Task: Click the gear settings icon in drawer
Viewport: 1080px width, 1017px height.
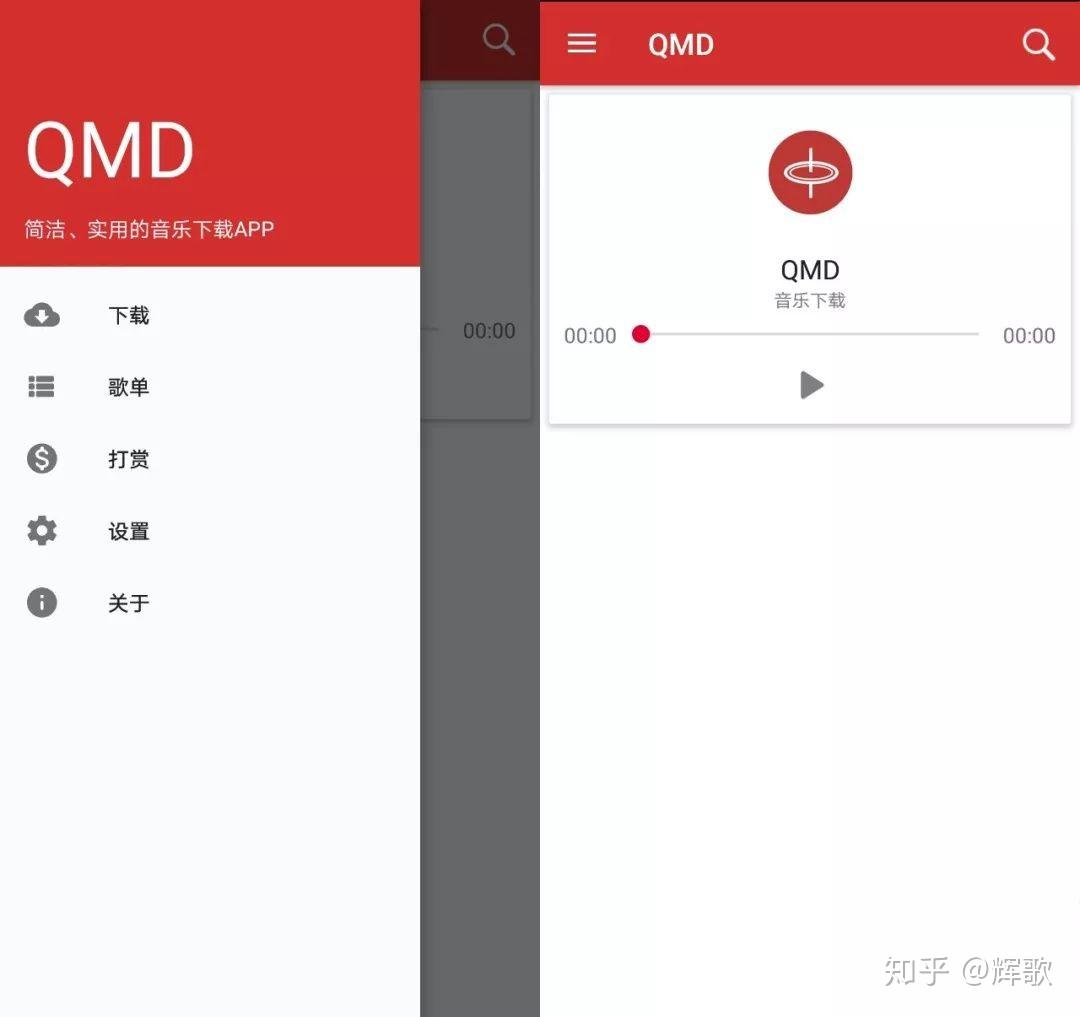Action: [x=42, y=531]
